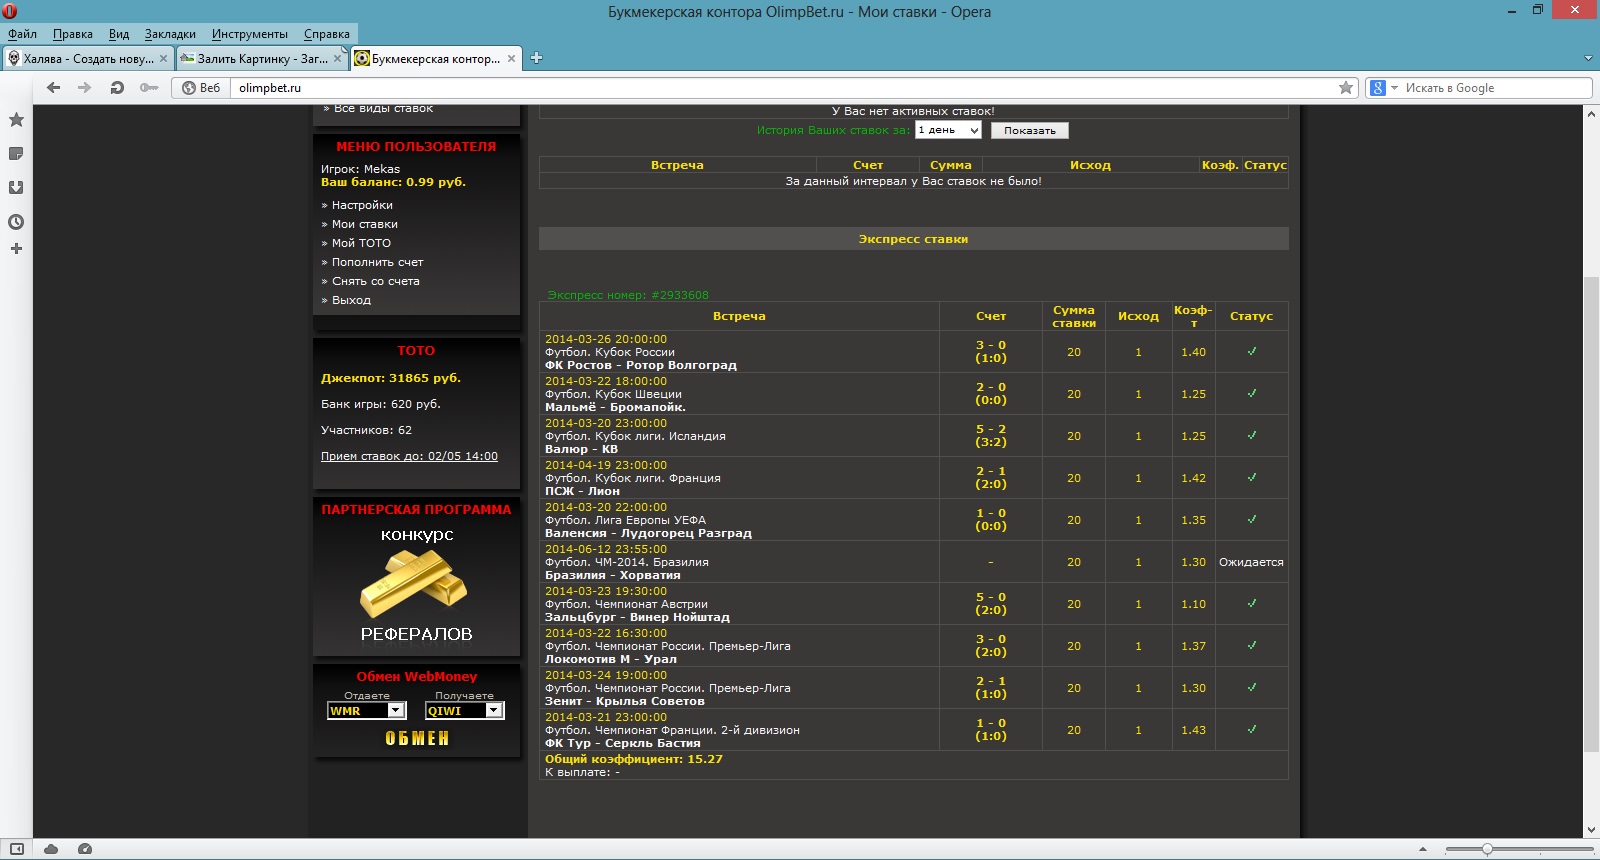
Task: Open the Снять со счета link
Action: (375, 281)
